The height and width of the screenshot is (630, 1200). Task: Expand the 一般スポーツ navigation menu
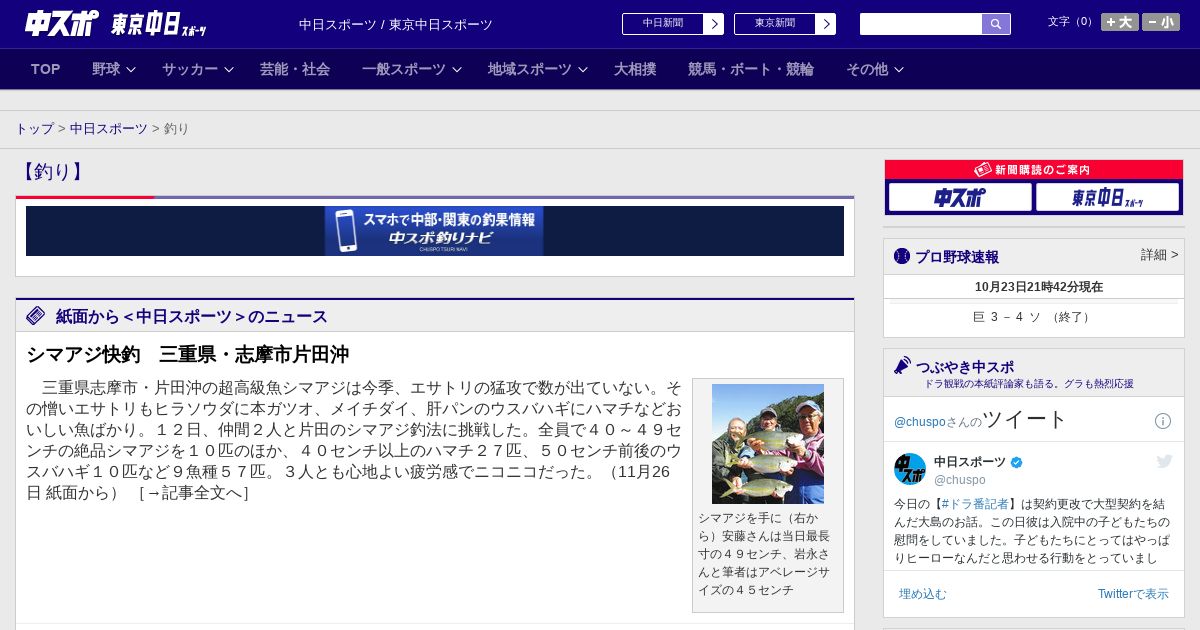[411, 69]
